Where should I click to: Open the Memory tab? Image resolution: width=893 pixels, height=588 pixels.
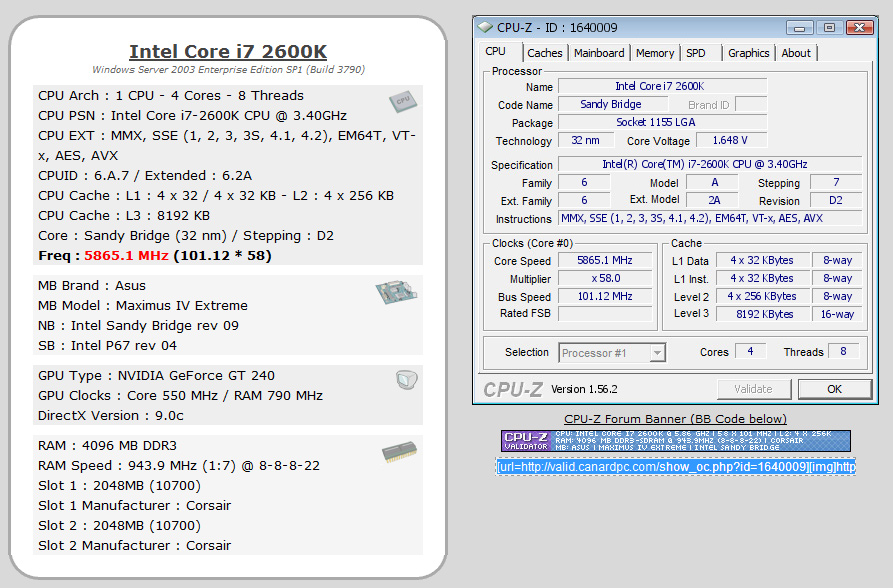pyautogui.click(x=655, y=53)
